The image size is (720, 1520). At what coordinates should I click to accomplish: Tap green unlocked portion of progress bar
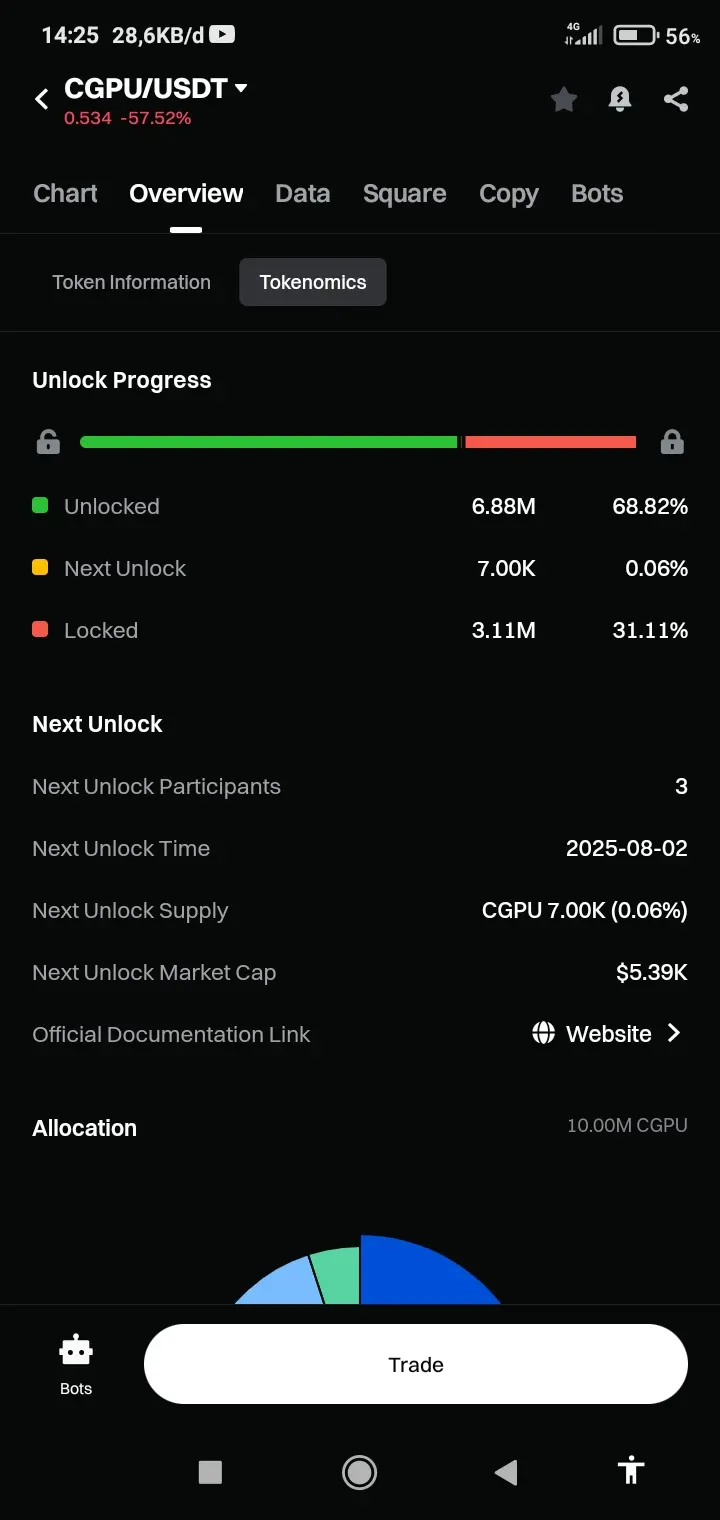point(268,442)
